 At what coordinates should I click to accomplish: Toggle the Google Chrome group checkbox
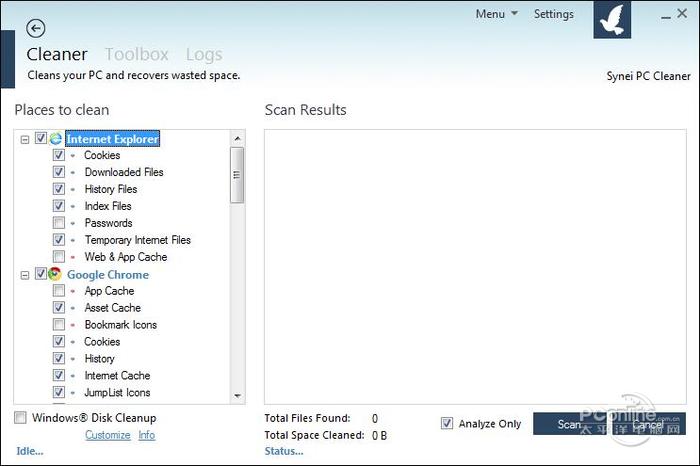pos(41,273)
